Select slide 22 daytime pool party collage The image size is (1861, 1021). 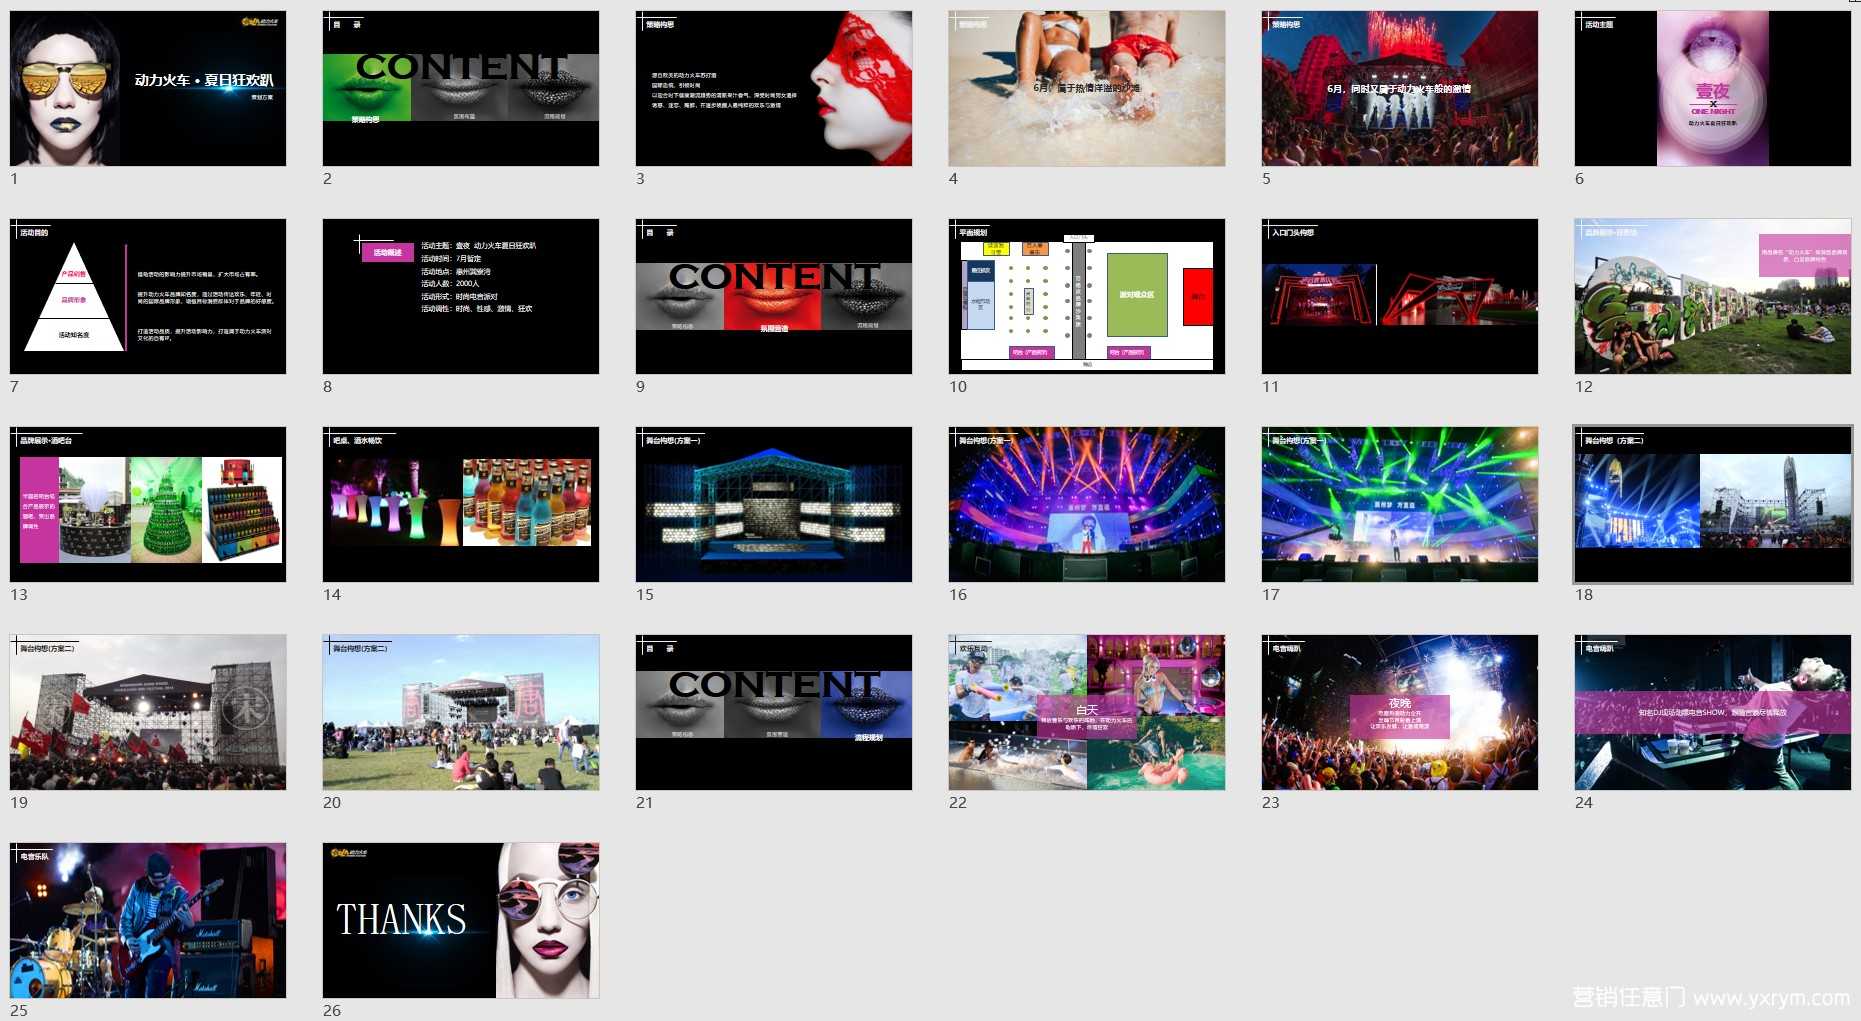(1087, 712)
